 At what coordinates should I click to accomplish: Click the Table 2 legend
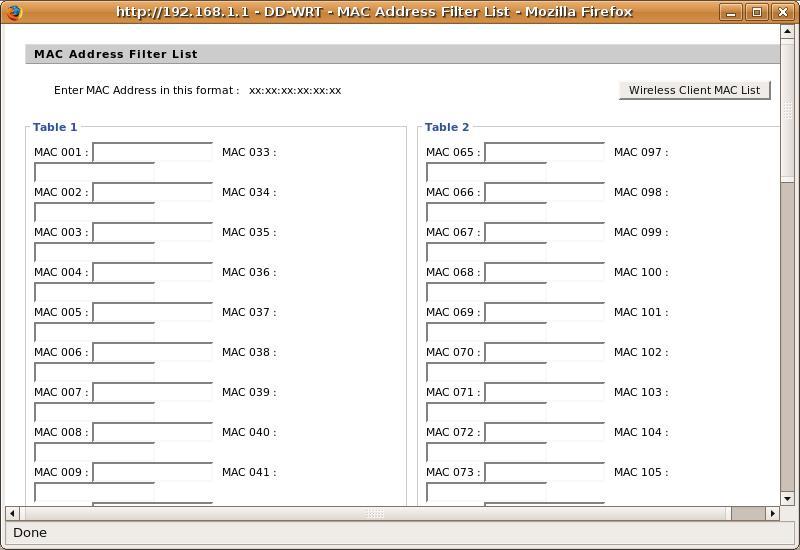447,127
